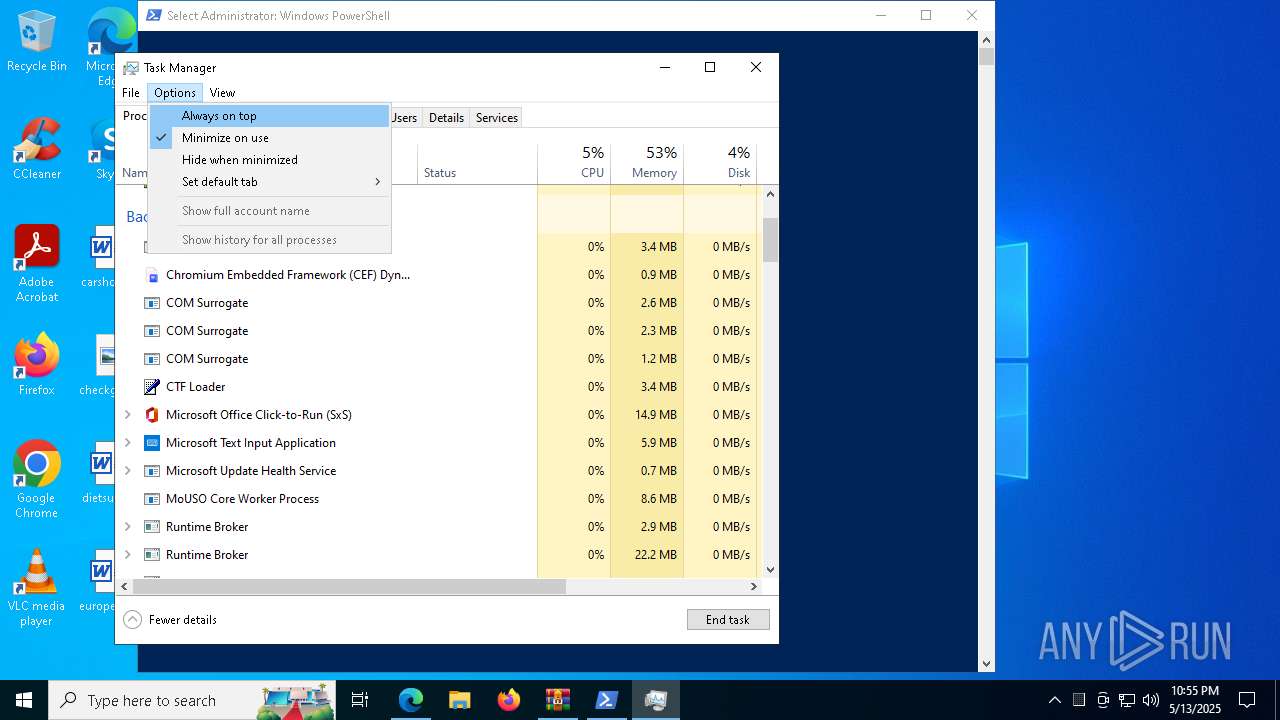
Task: Switch to the Services tab
Action: pos(497,118)
